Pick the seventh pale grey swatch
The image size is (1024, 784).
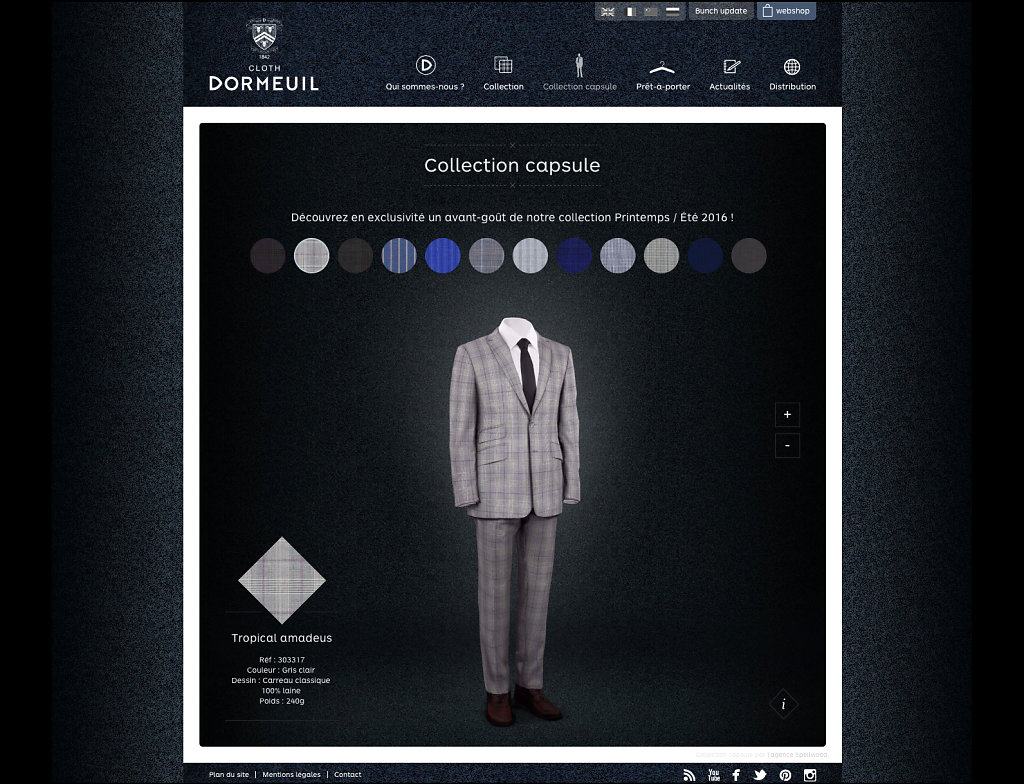(x=530, y=255)
